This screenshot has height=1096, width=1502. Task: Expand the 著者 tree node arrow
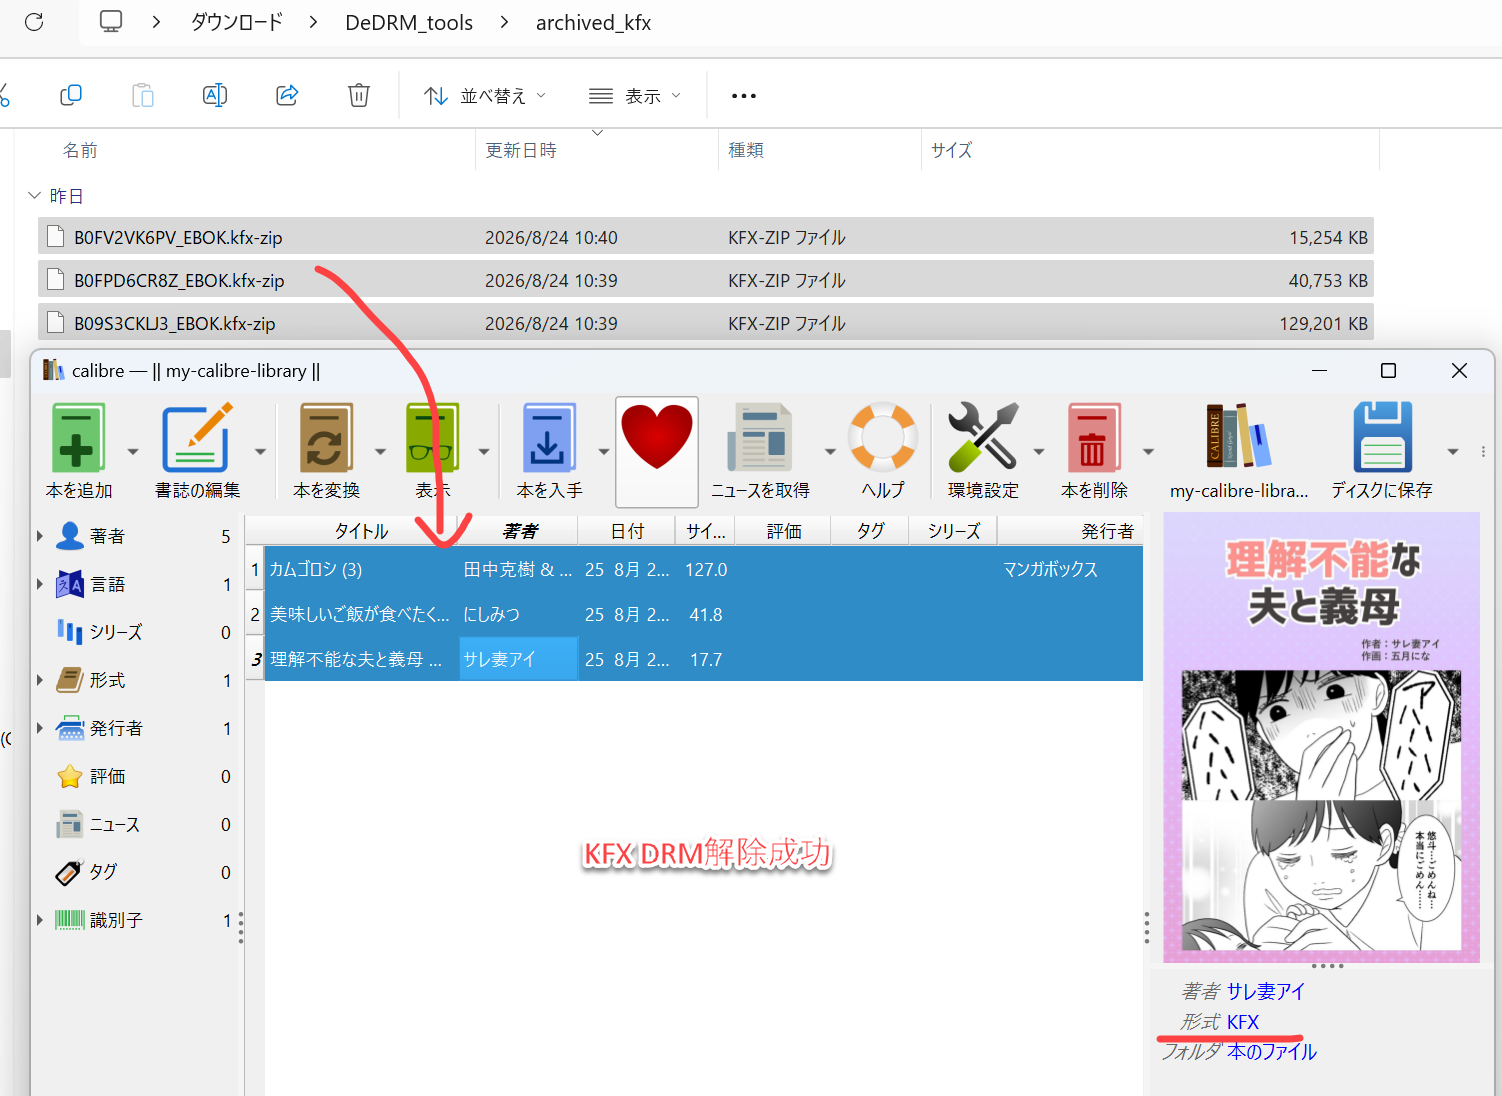[x=40, y=536]
